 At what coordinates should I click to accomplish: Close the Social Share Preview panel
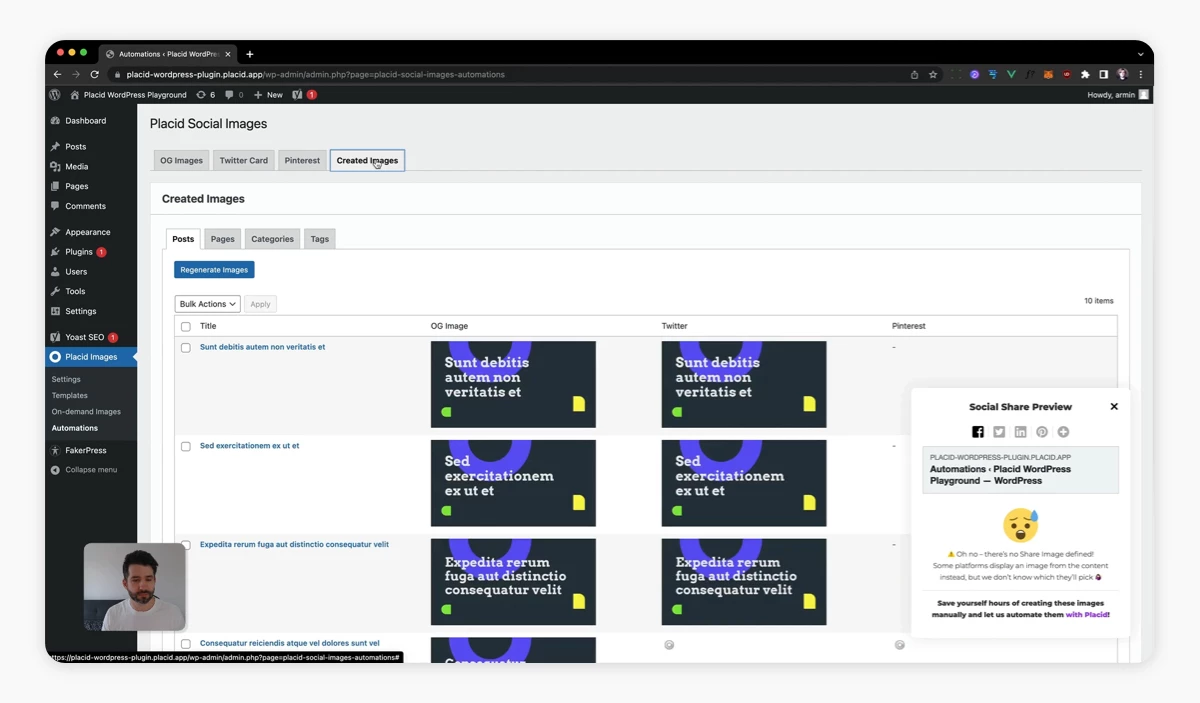(1114, 407)
